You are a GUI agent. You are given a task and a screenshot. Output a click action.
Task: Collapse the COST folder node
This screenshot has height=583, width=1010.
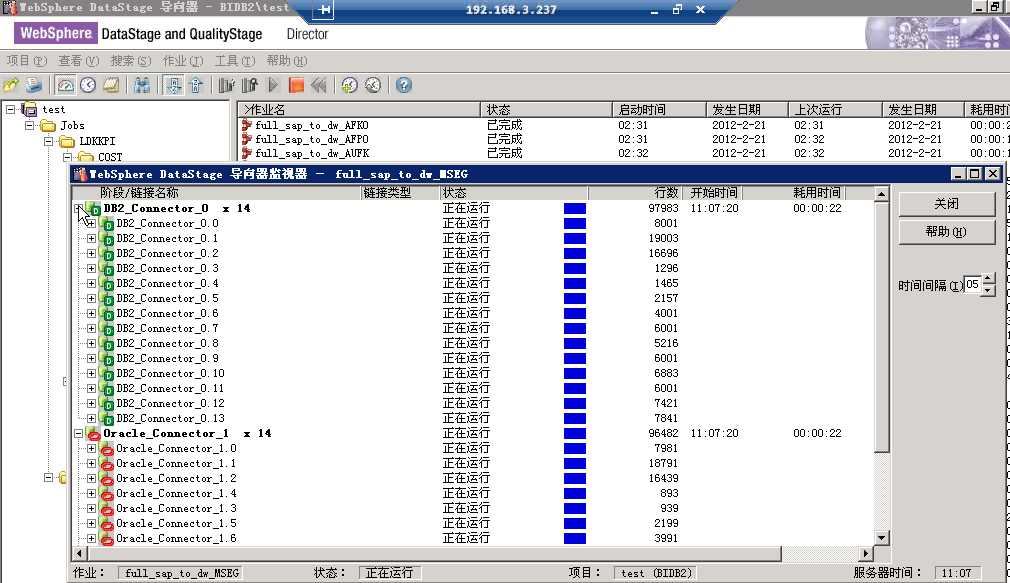pyautogui.click(x=67, y=157)
